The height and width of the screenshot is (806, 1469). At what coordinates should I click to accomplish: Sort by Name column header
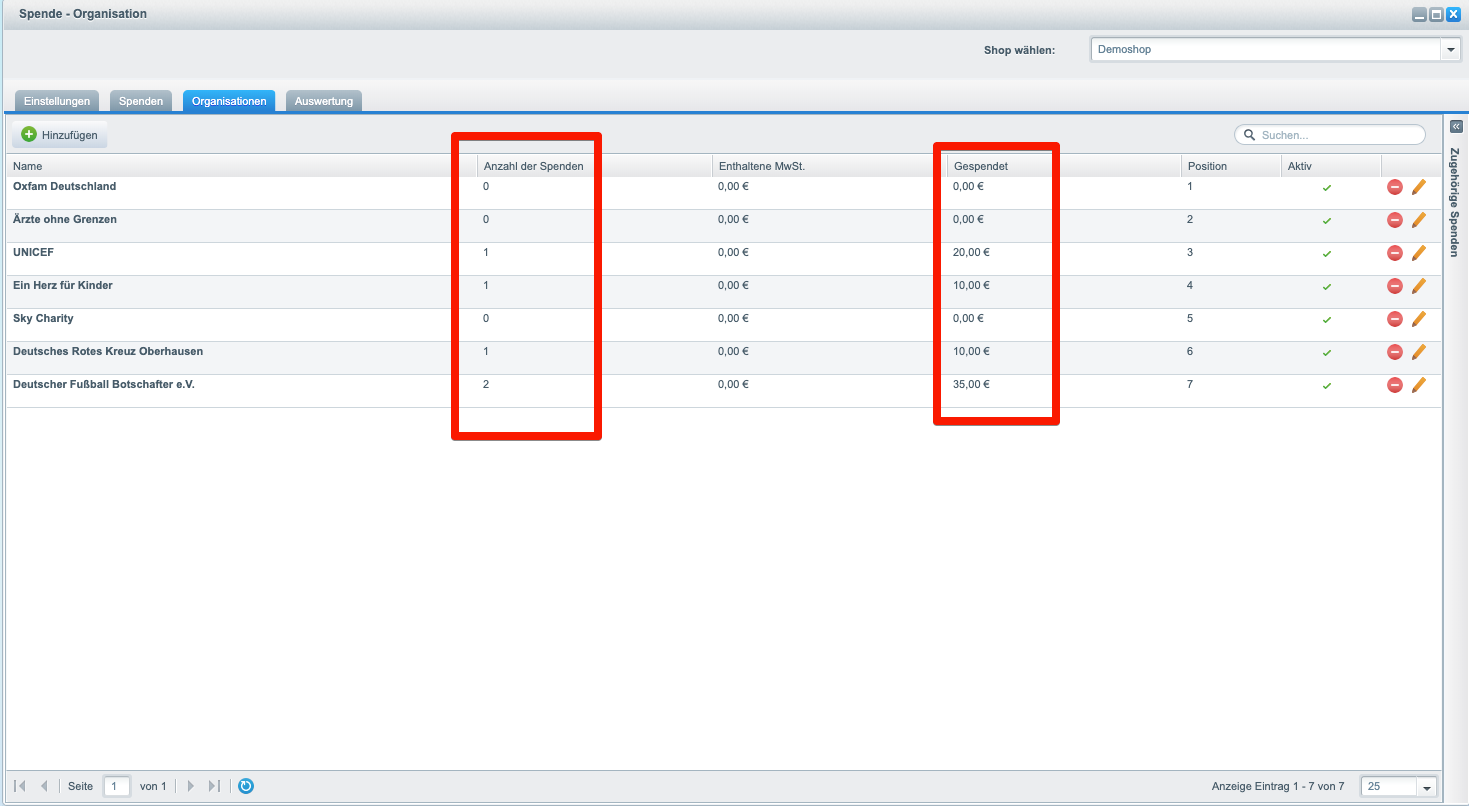[241, 166]
